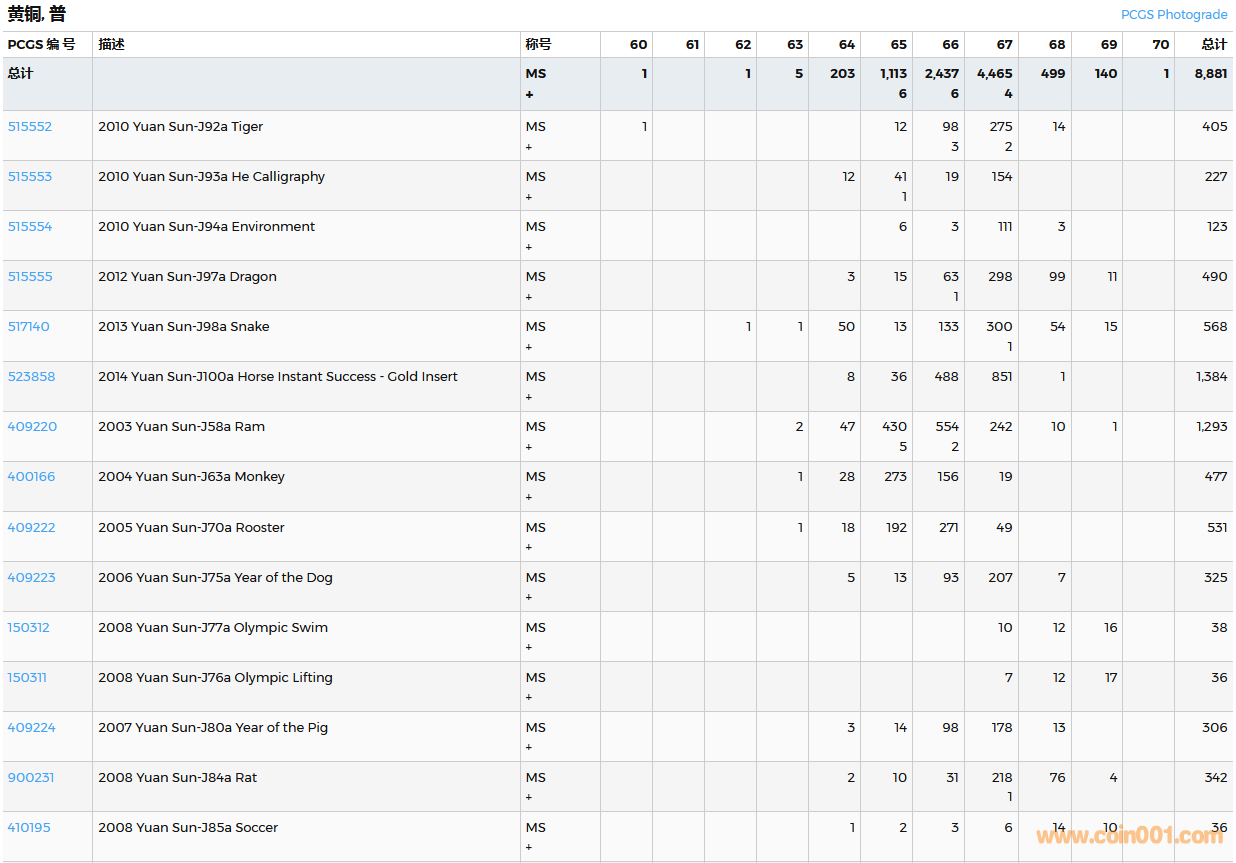Image resolution: width=1236 pixels, height=863 pixels.
Task: Click the grade 67 column header
Action: tap(1004, 44)
